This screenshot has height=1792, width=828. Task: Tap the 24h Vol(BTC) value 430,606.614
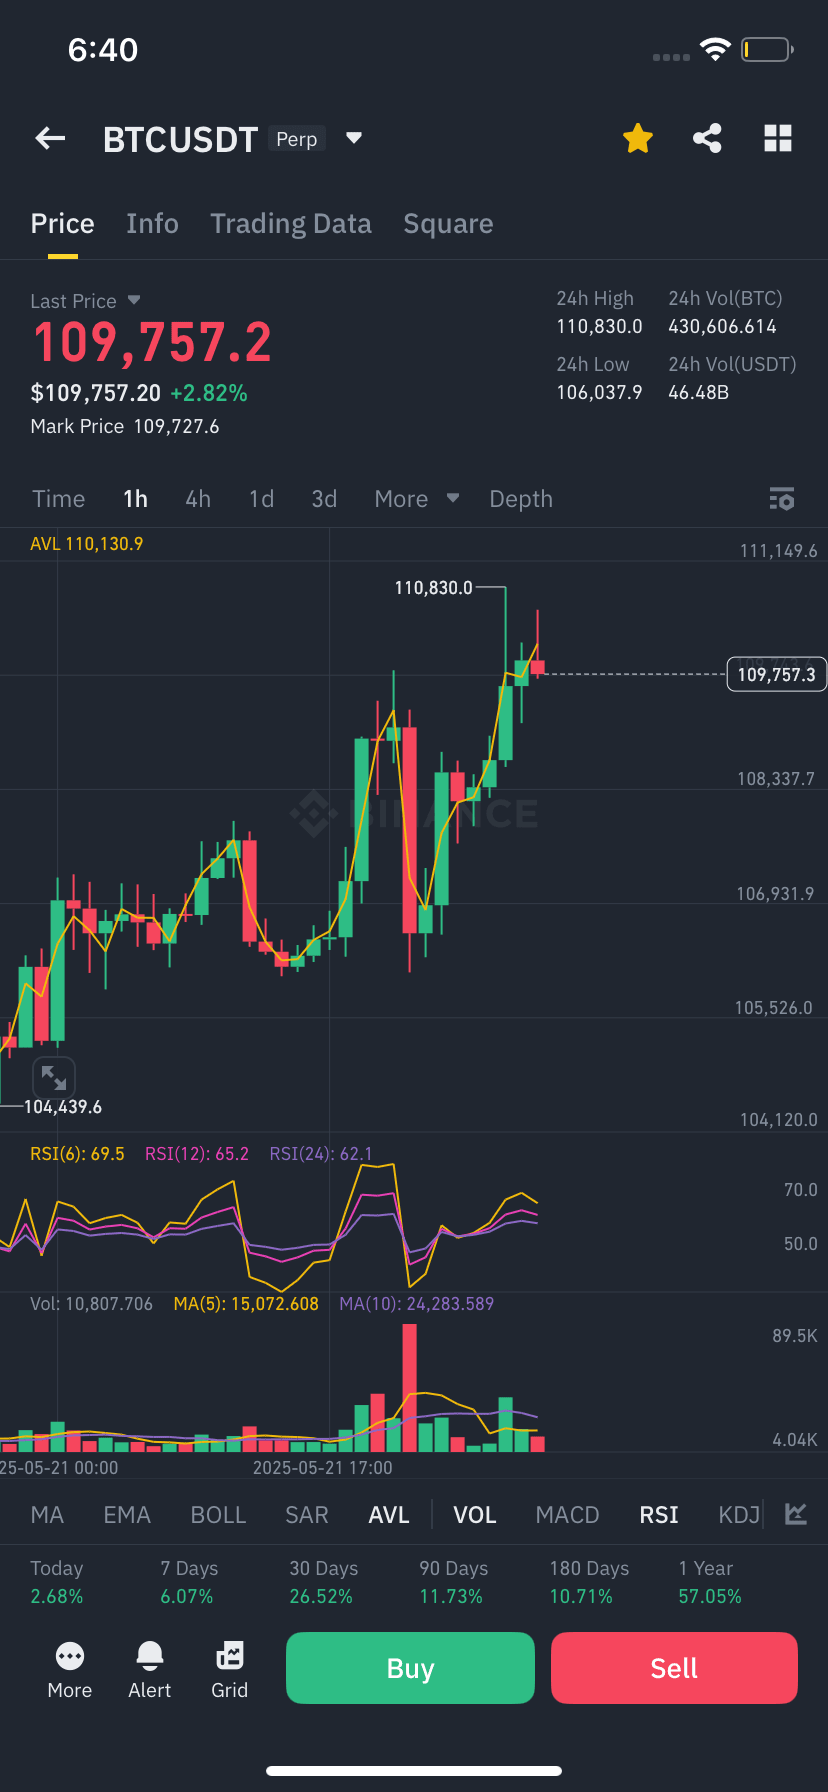click(x=722, y=326)
